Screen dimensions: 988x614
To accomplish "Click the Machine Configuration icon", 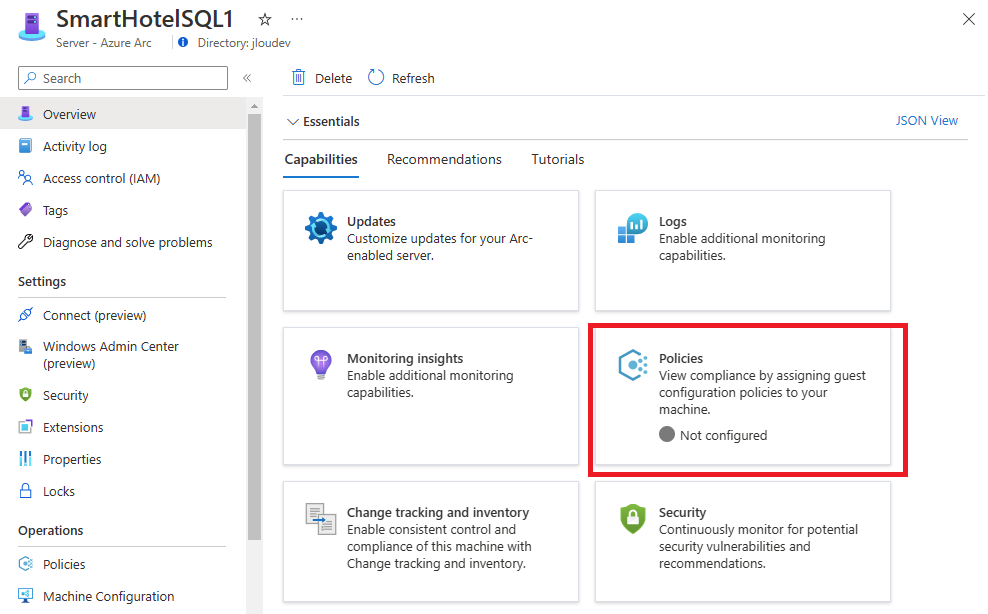I will [25, 596].
